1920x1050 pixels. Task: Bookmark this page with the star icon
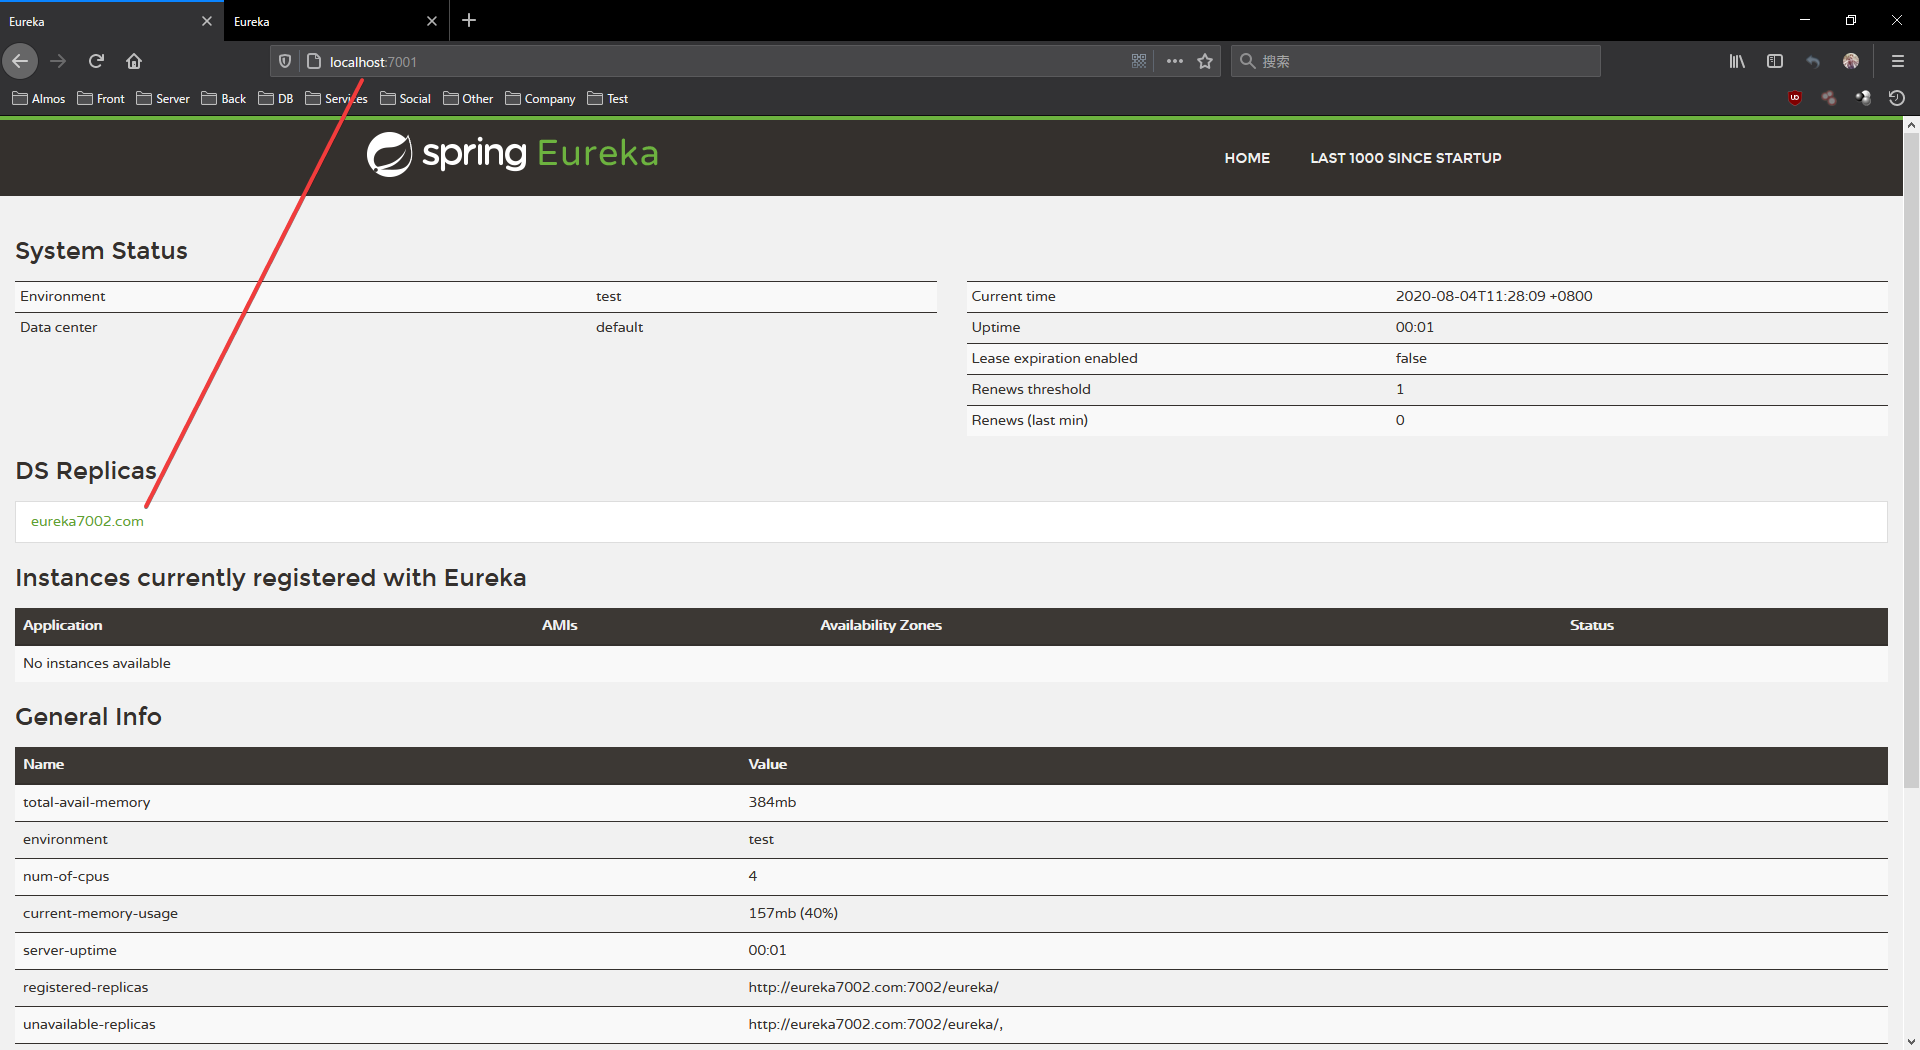point(1205,61)
